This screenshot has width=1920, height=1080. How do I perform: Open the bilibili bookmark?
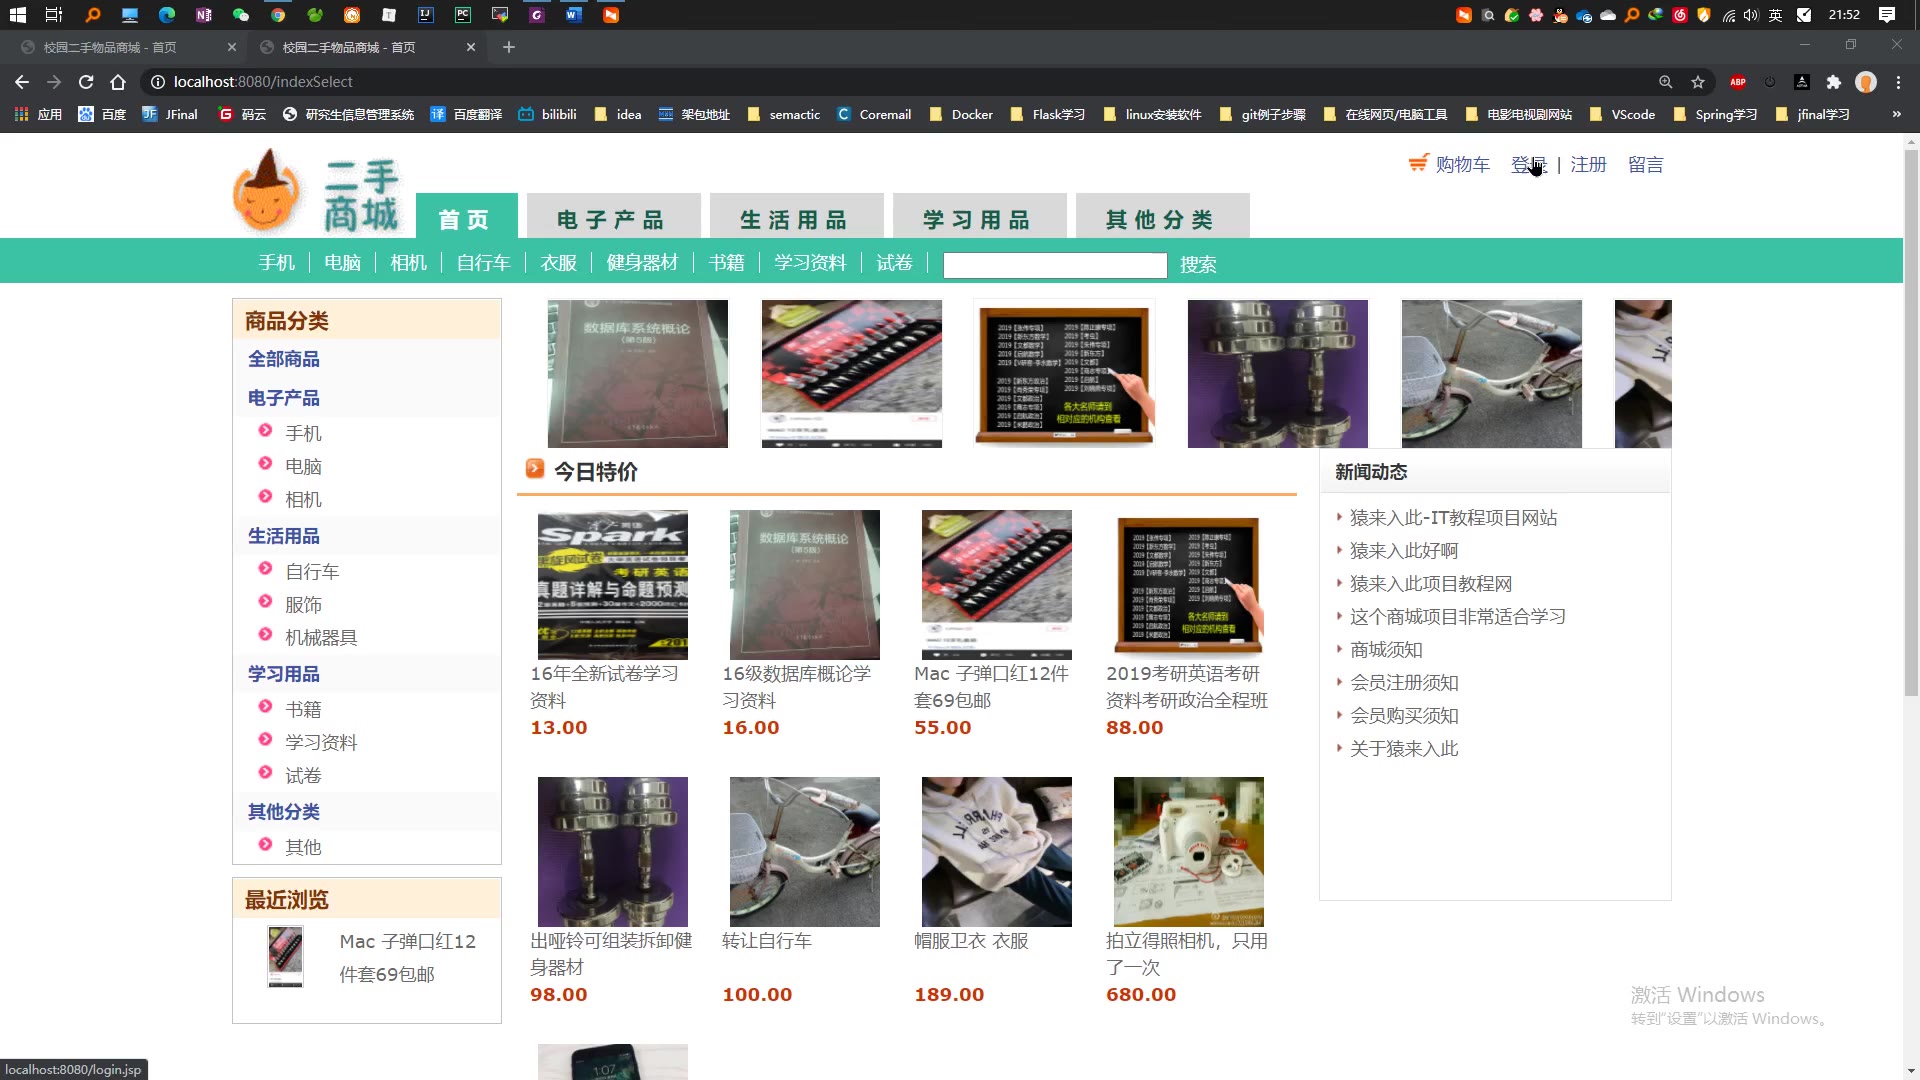pos(547,114)
